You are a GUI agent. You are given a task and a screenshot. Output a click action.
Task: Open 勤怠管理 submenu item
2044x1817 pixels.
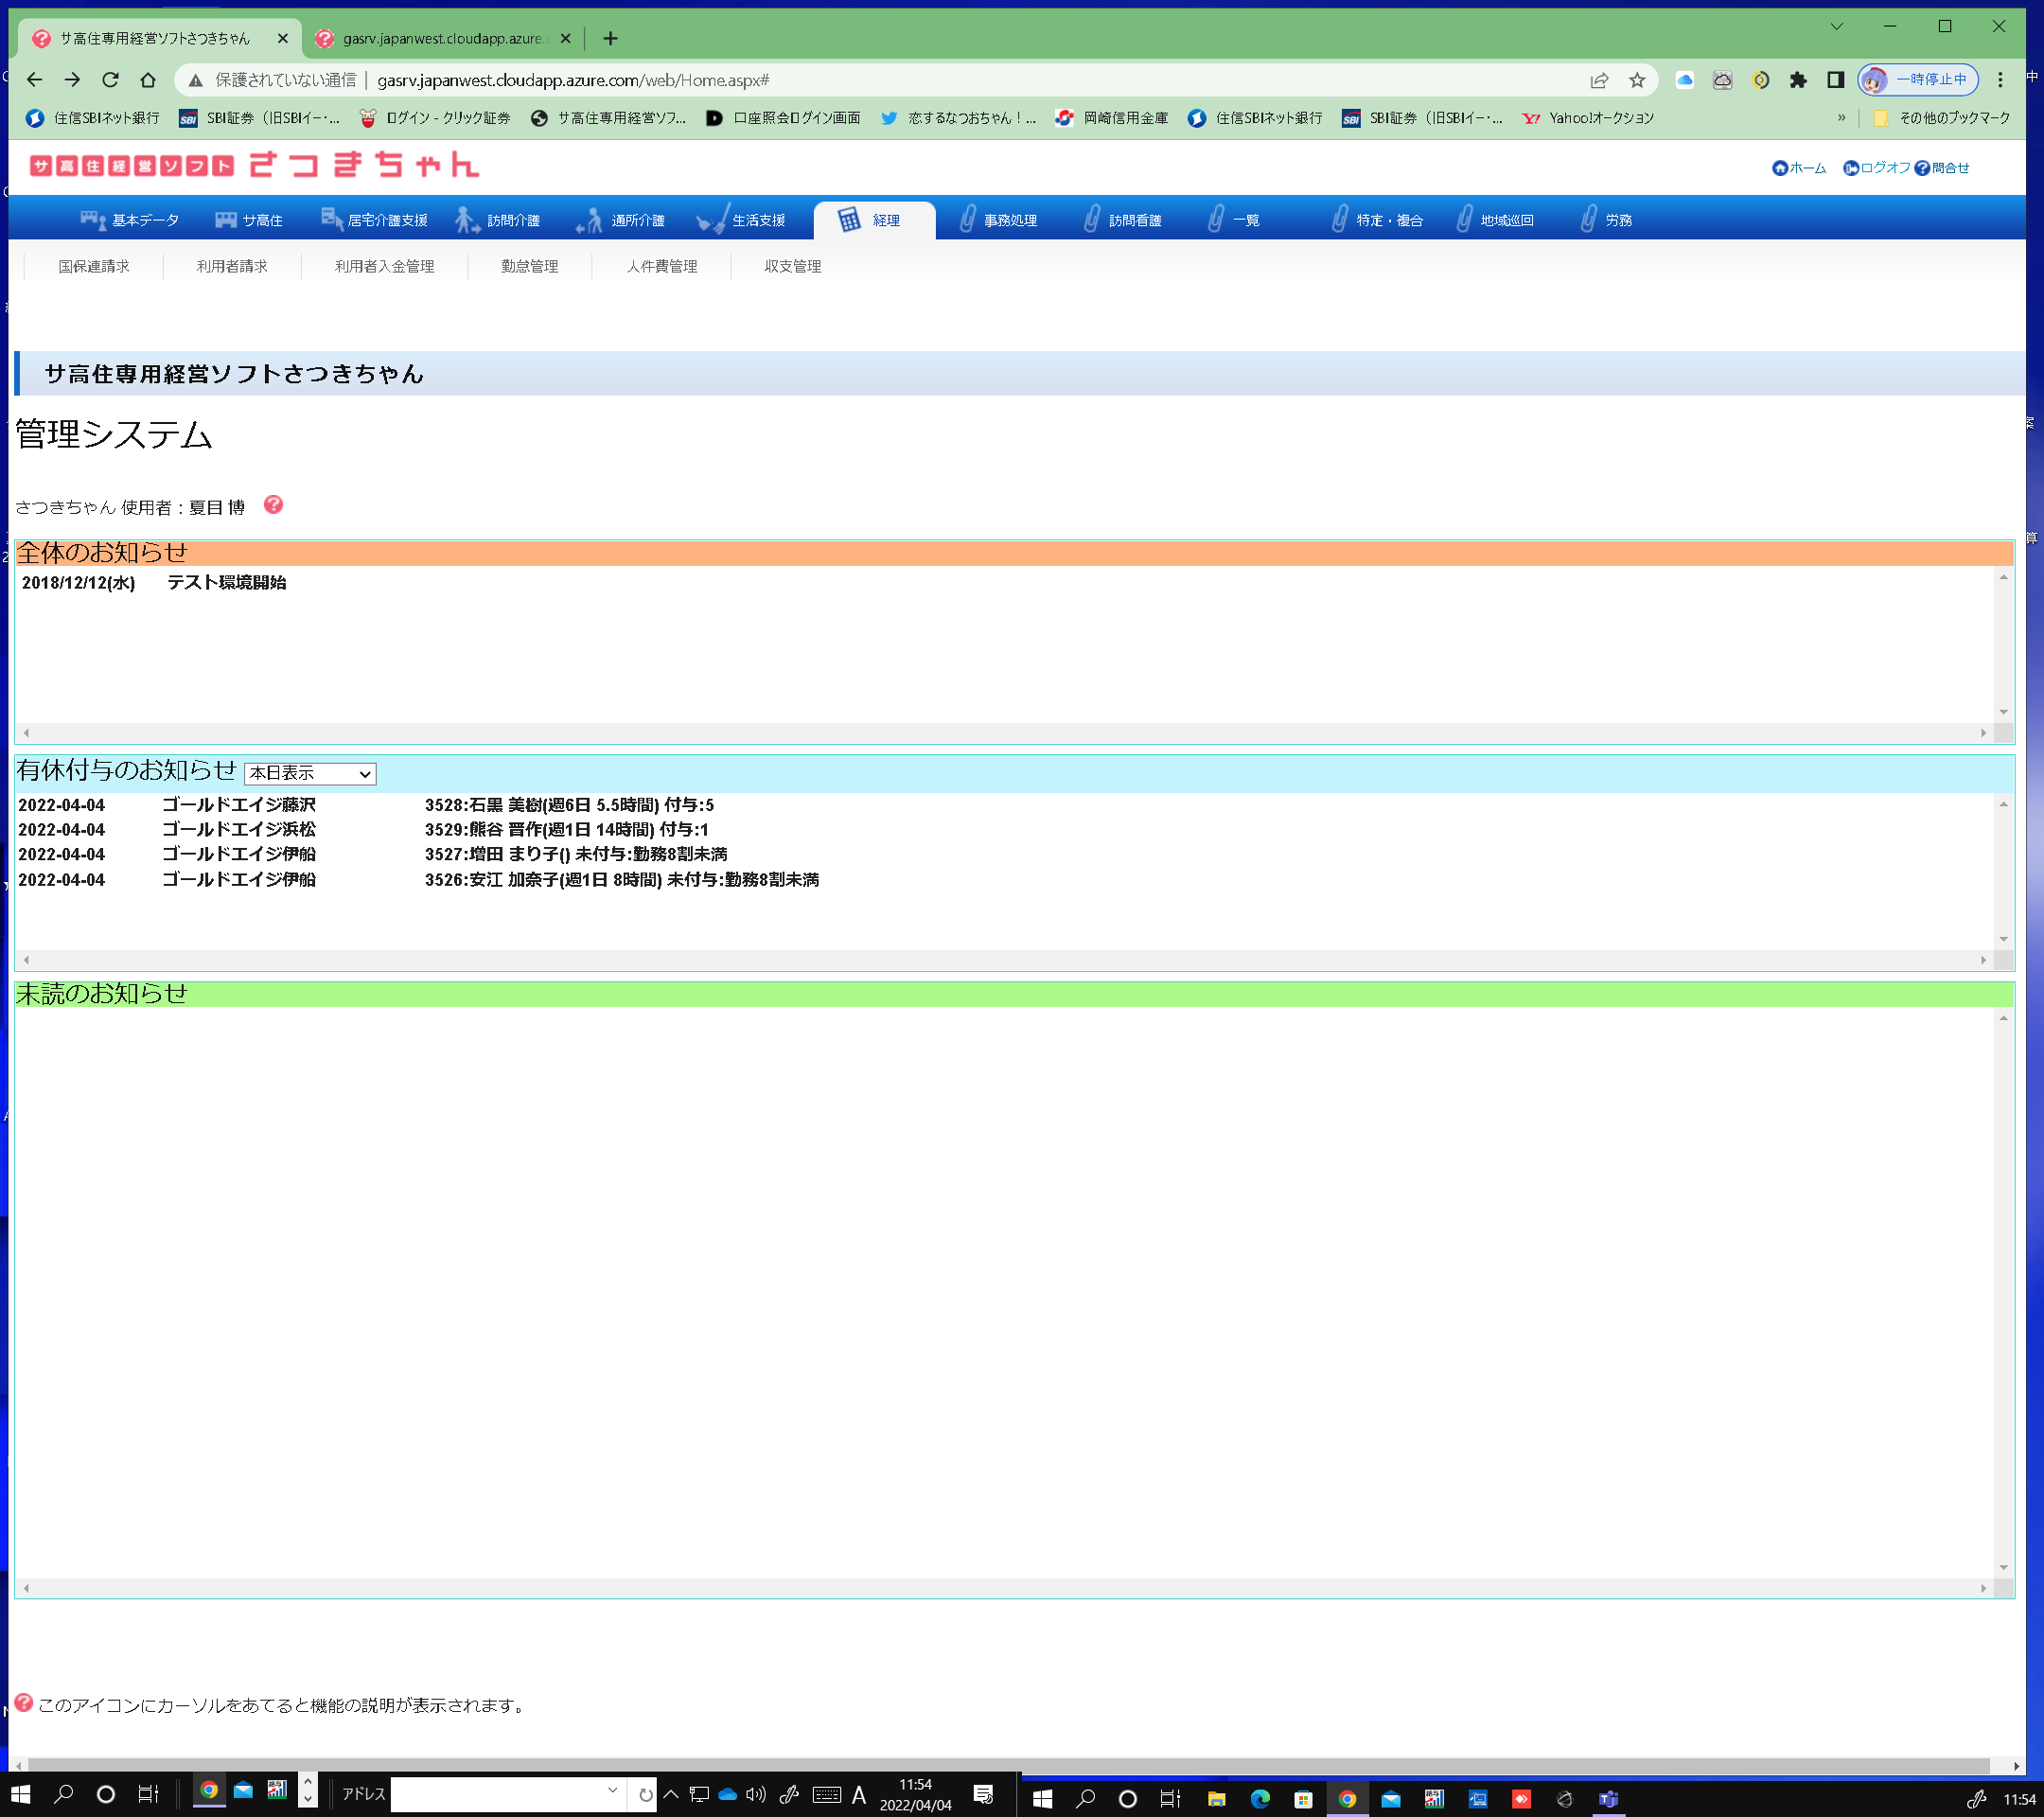click(529, 266)
